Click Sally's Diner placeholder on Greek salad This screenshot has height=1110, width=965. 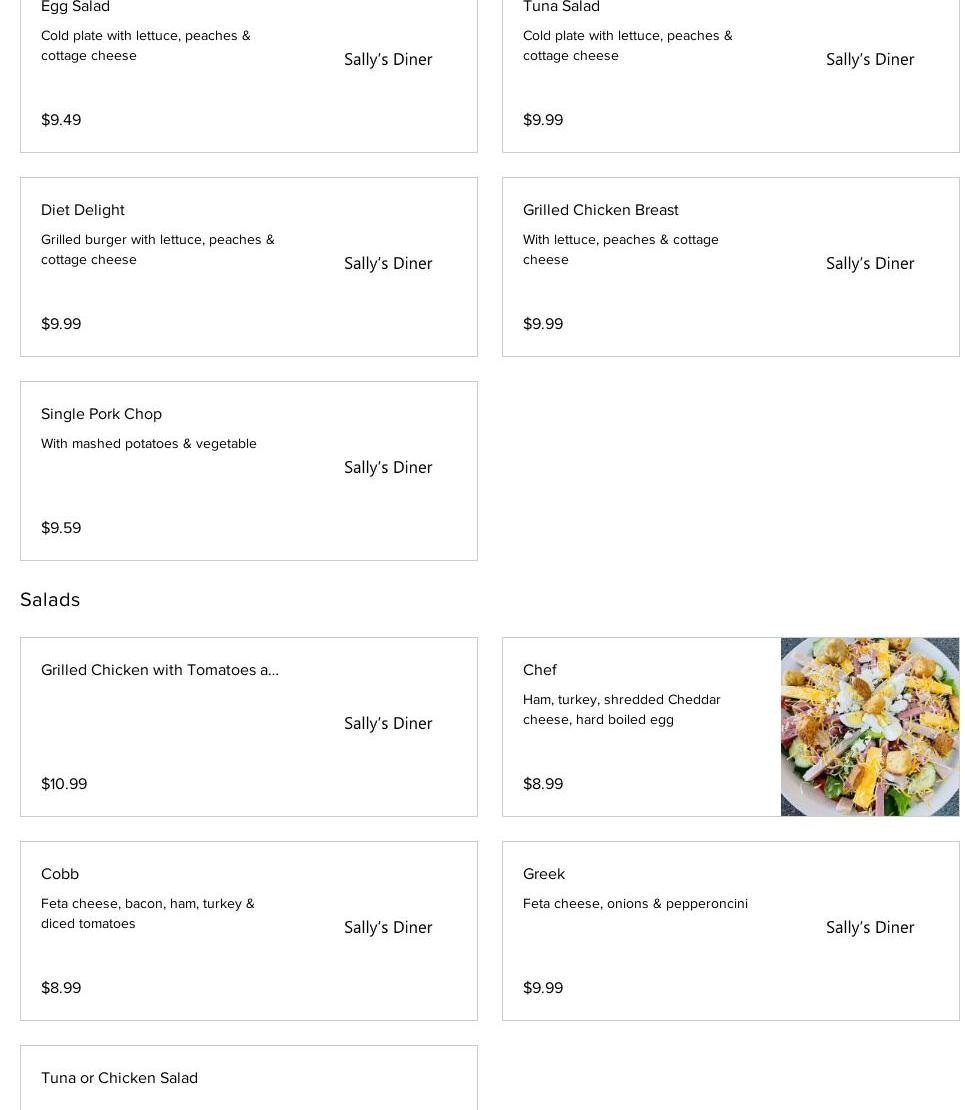pos(870,928)
